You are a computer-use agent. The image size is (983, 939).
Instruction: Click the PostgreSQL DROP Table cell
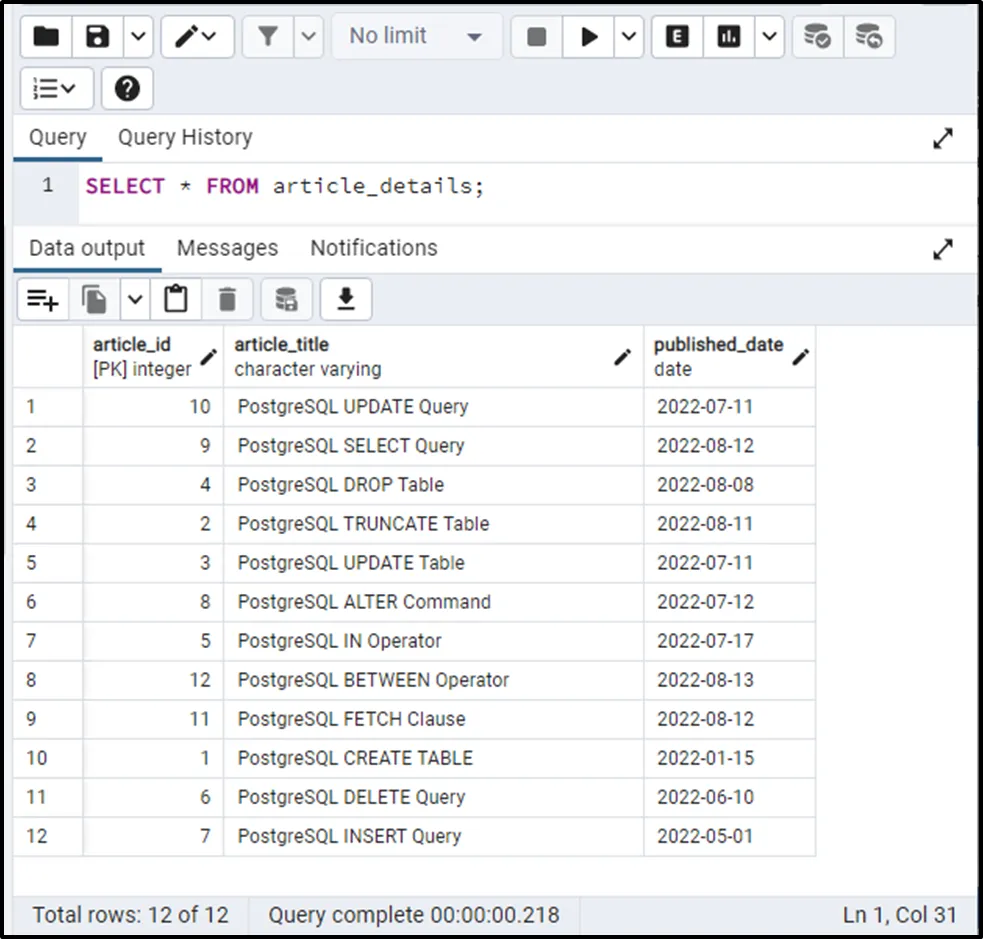coord(340,485)
